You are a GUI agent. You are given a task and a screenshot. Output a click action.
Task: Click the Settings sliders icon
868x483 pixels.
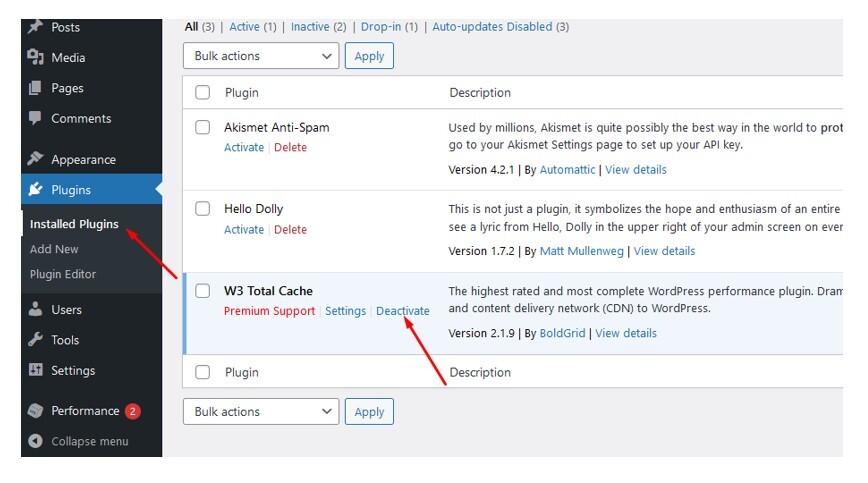coord(35,370)
